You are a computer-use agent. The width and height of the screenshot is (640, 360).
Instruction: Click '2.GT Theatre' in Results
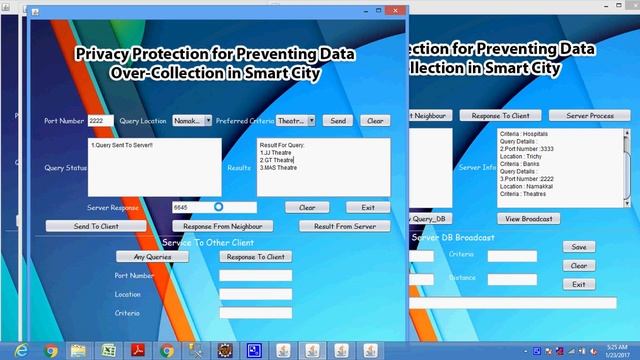(277, 160)
